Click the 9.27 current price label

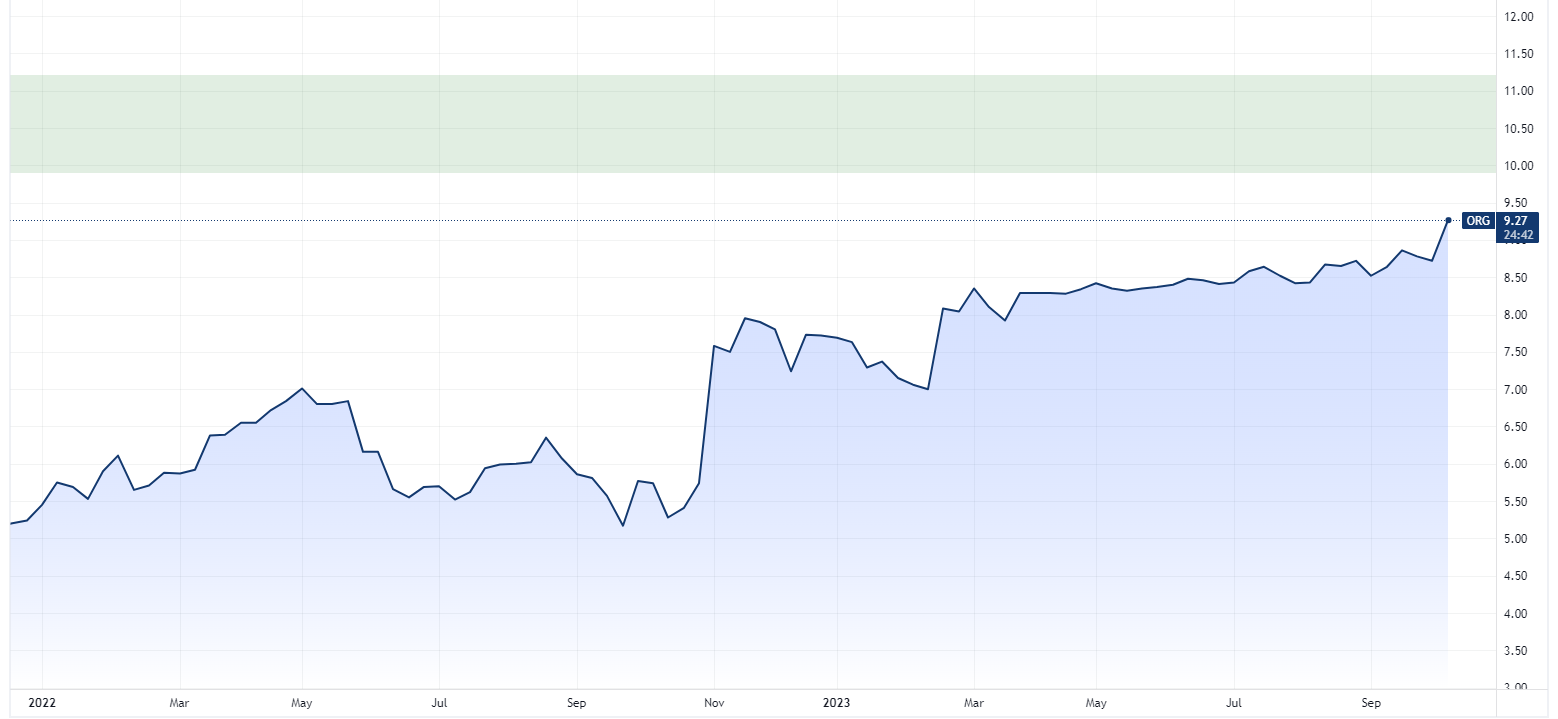(1517, 221)
